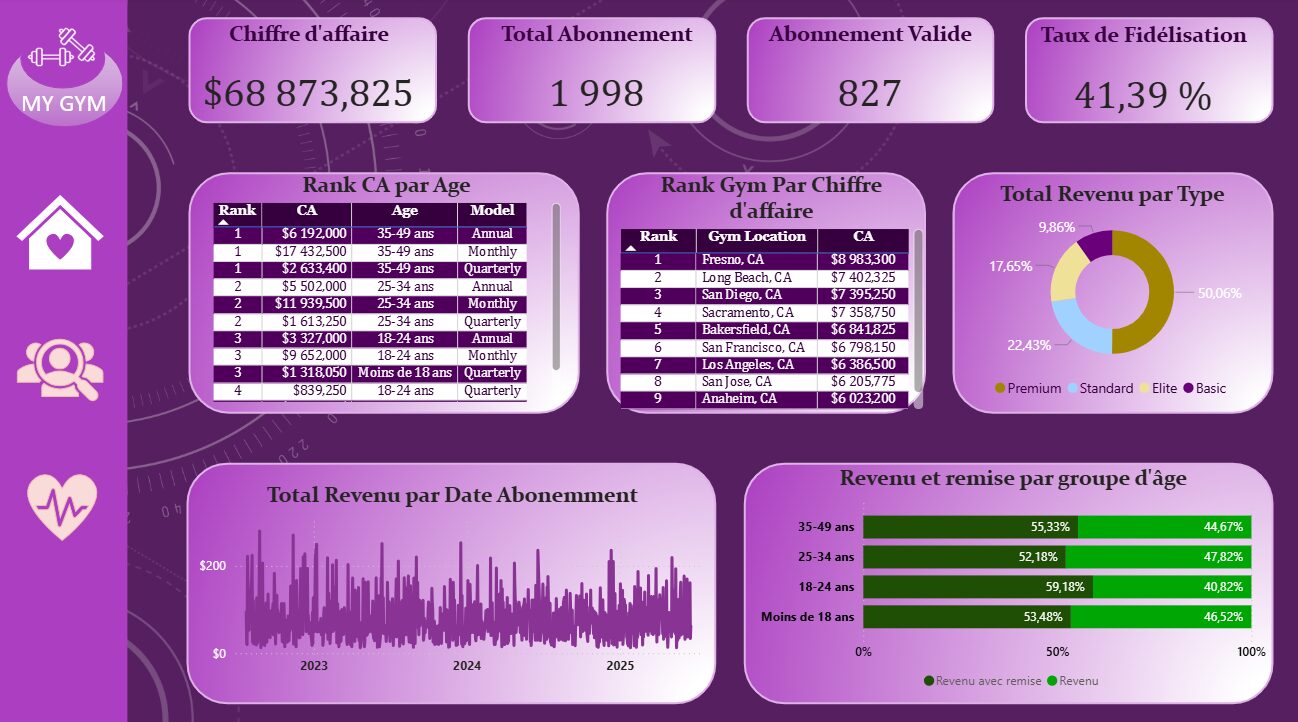Image resolution: width=1298 pixels, height=722 pixels.
Task: Sort by the Model column header
Action: 492,211
